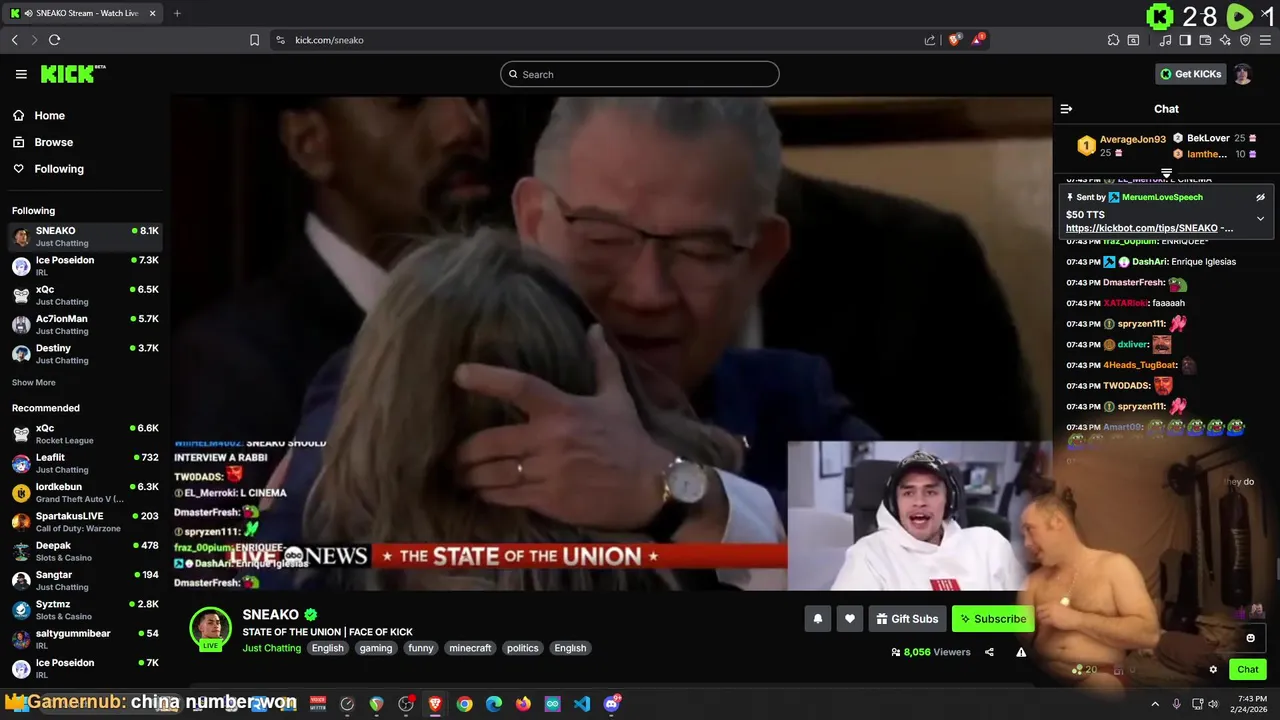
Task: Click the Get KICKs button
Action: pyautogui.click(x=1189, y=74)
